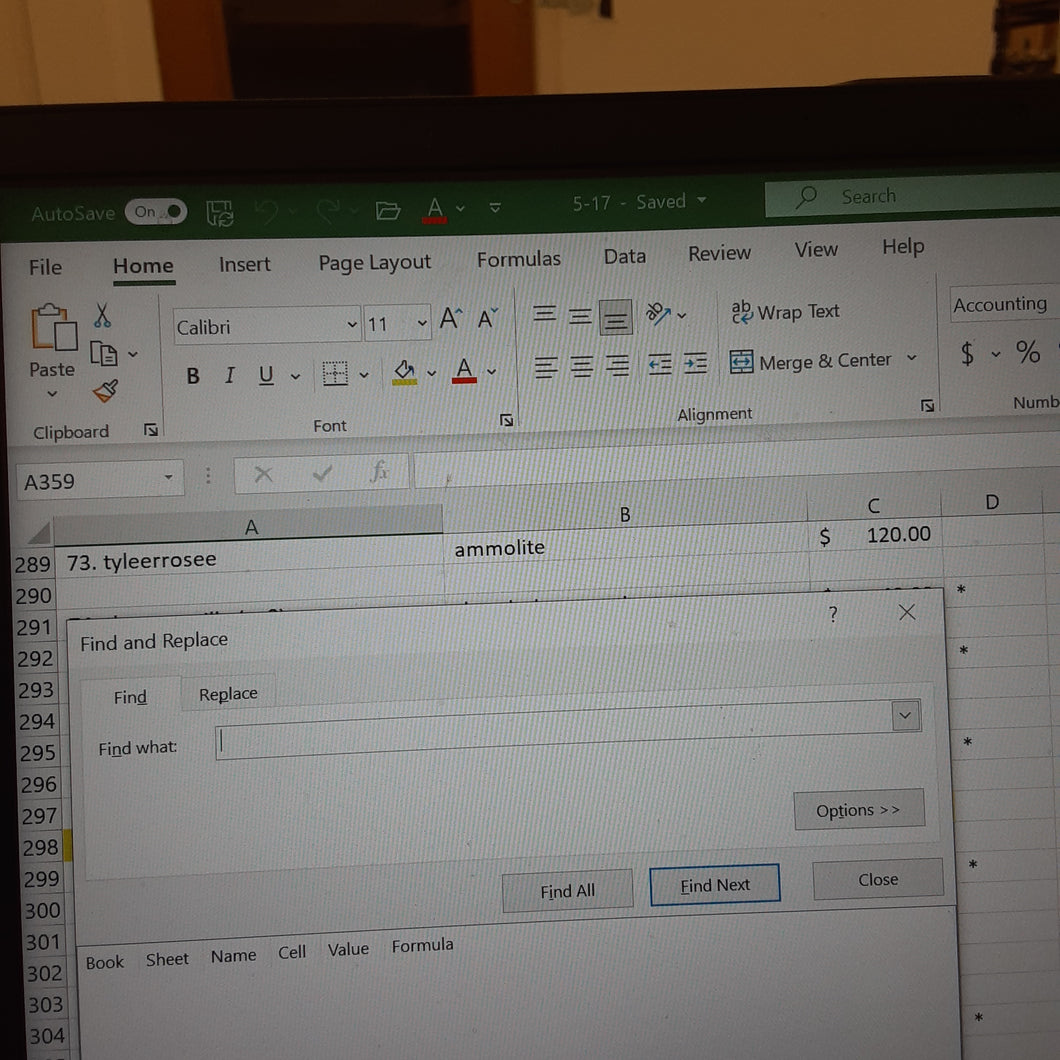Click the font color A in quick access toolbar
Image resolution: width=1060 pixels, height=1060 pixels.
tap(435, 210)
